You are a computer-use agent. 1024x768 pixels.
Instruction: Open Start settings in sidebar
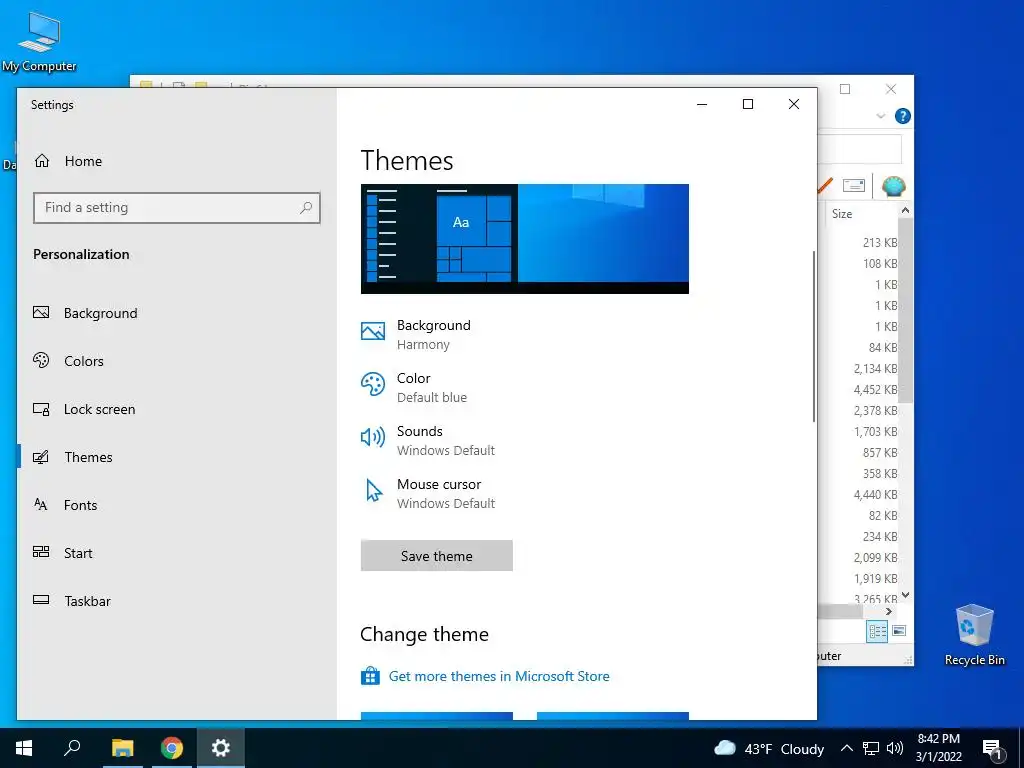[63, 552]
